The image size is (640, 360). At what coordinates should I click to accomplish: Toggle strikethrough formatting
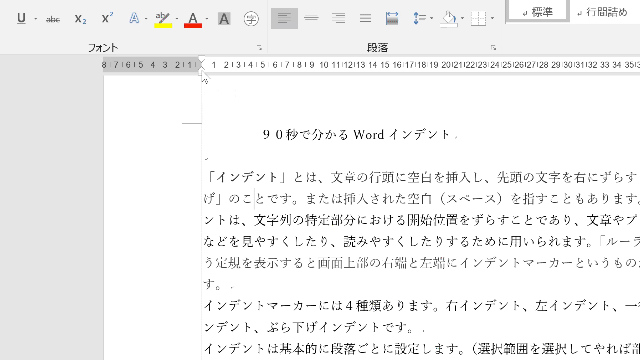(53, 18)
